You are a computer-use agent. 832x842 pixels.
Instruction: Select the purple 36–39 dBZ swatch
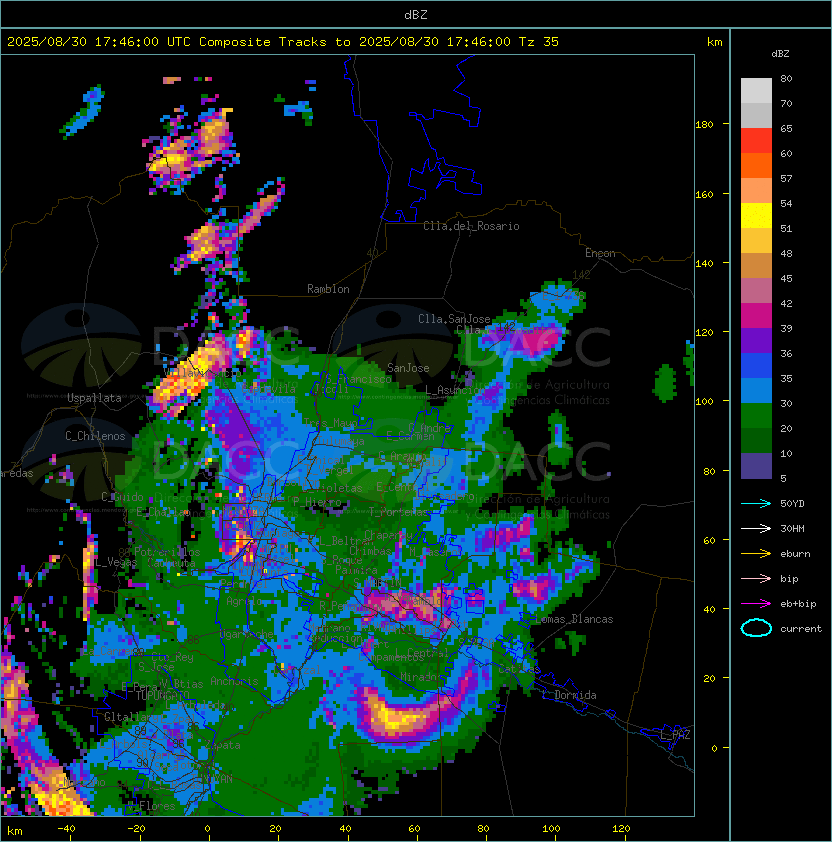[756, 340]
